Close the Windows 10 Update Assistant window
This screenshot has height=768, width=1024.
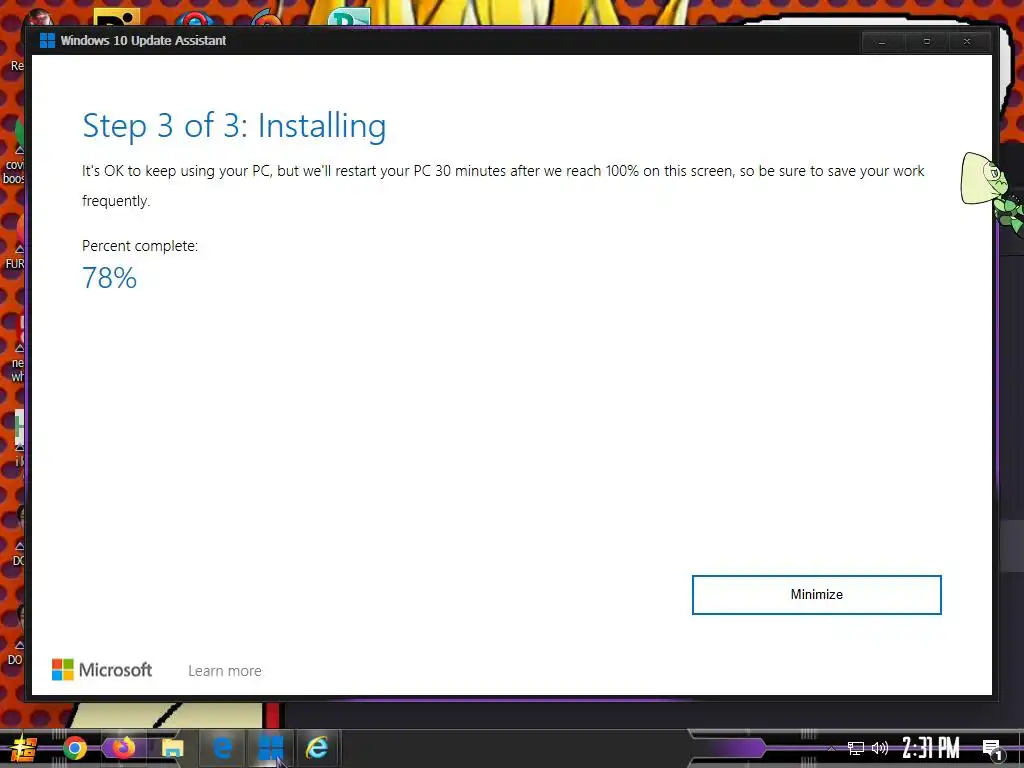pyautogui.click(x=967, y=42)
